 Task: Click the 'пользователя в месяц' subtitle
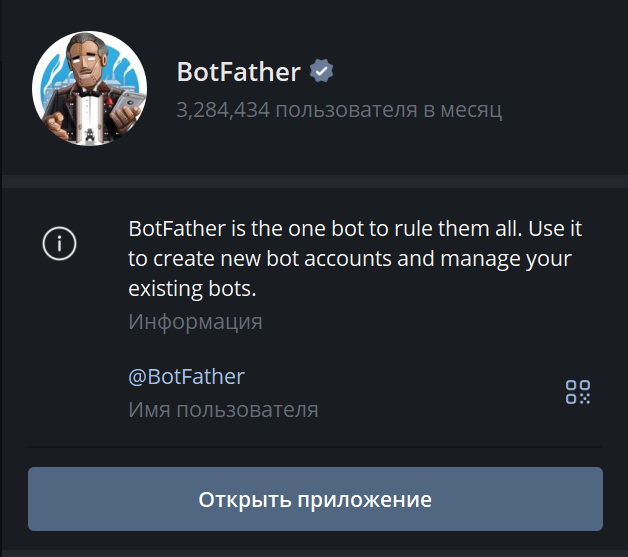(x=388, y=110)
